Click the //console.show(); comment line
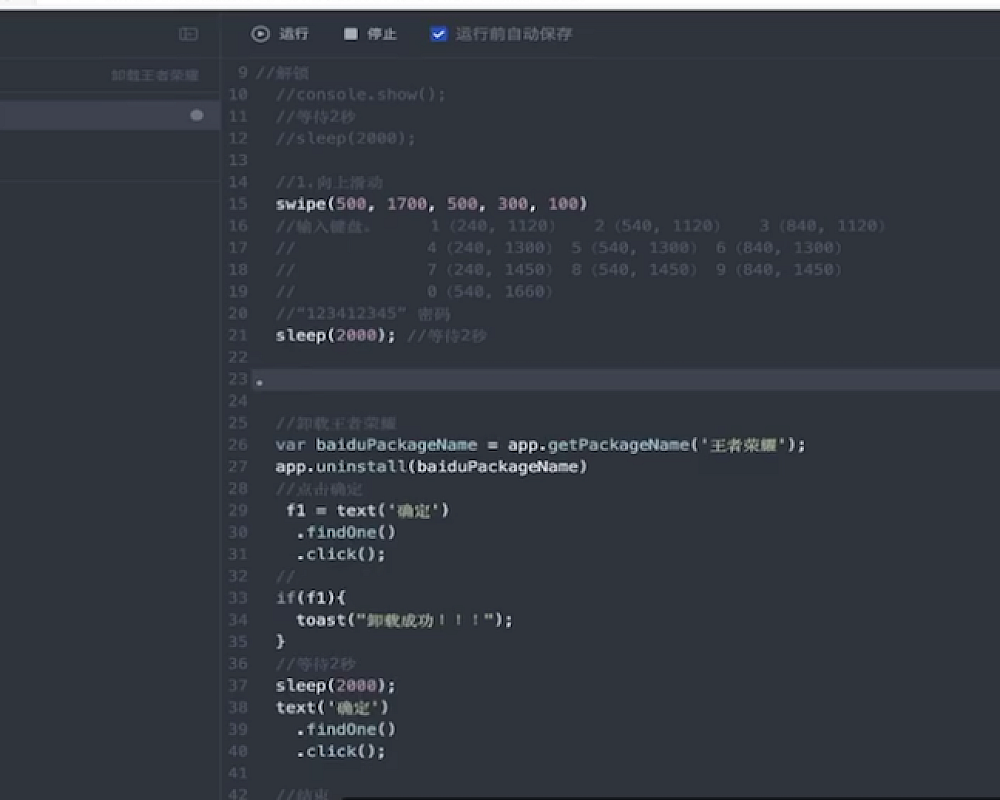This screenshot has height=800, width=1000. click(361, 95)
